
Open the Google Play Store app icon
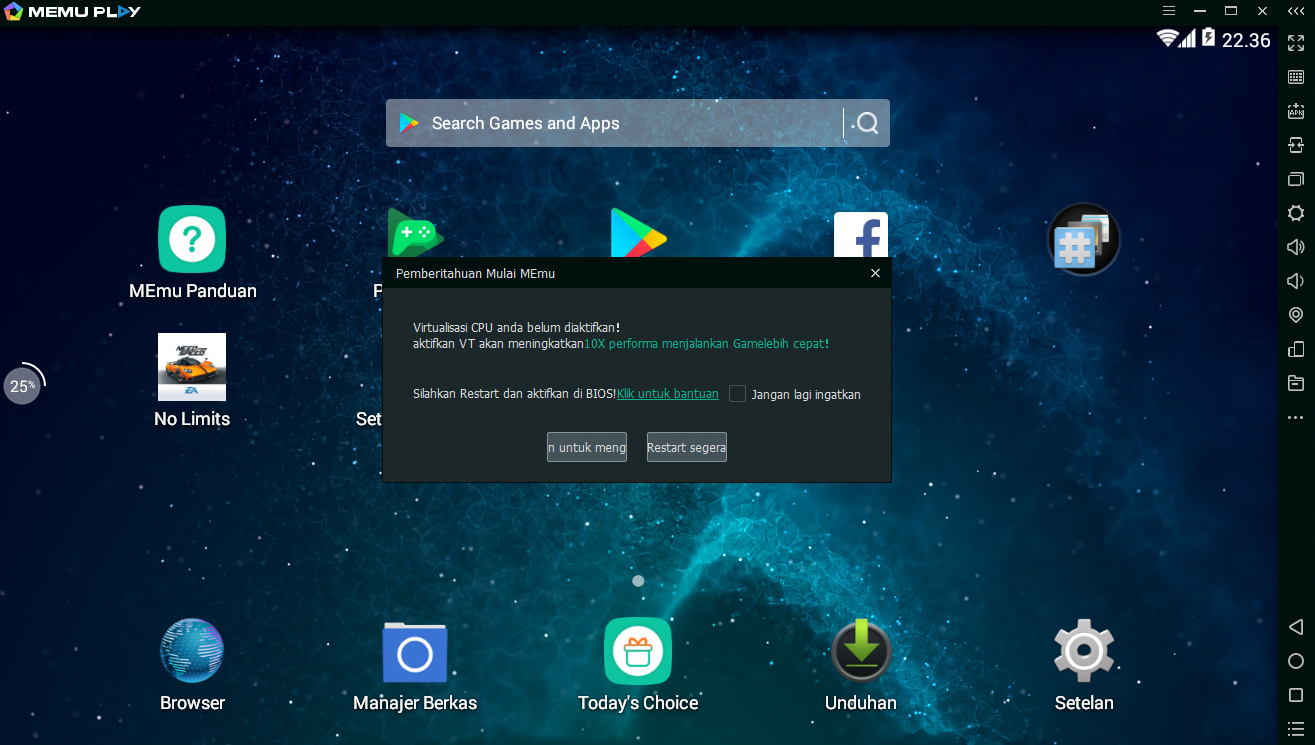(639, 233)
